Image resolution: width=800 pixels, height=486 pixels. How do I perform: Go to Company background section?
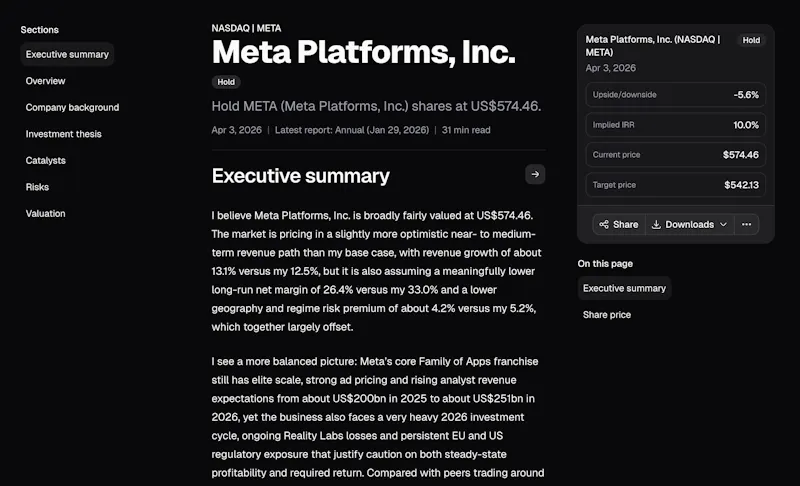(x=72, y=108)
